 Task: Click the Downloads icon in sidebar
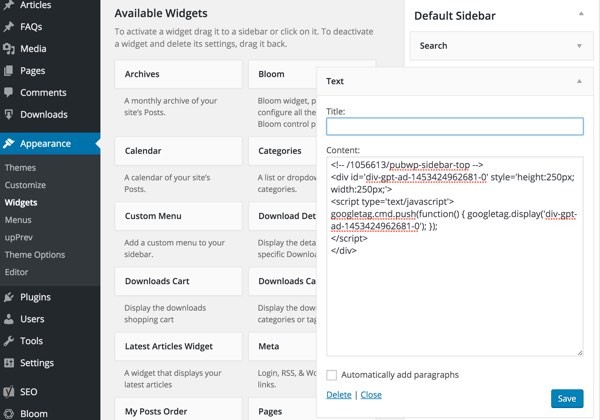(8, 114)
